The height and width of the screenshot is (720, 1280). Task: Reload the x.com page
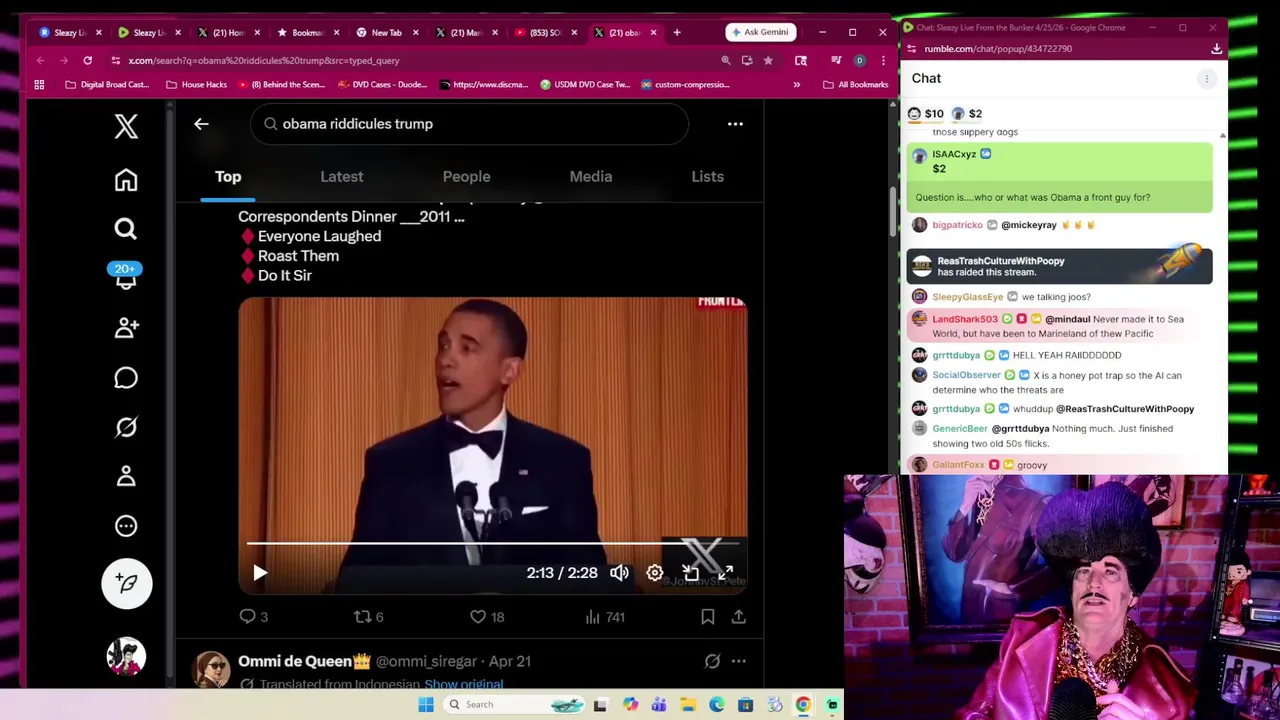point(88,61)
